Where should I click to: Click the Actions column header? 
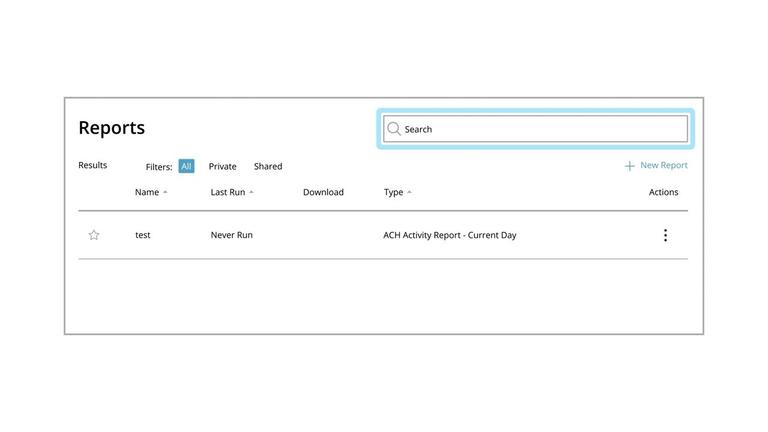click(663, 192)
